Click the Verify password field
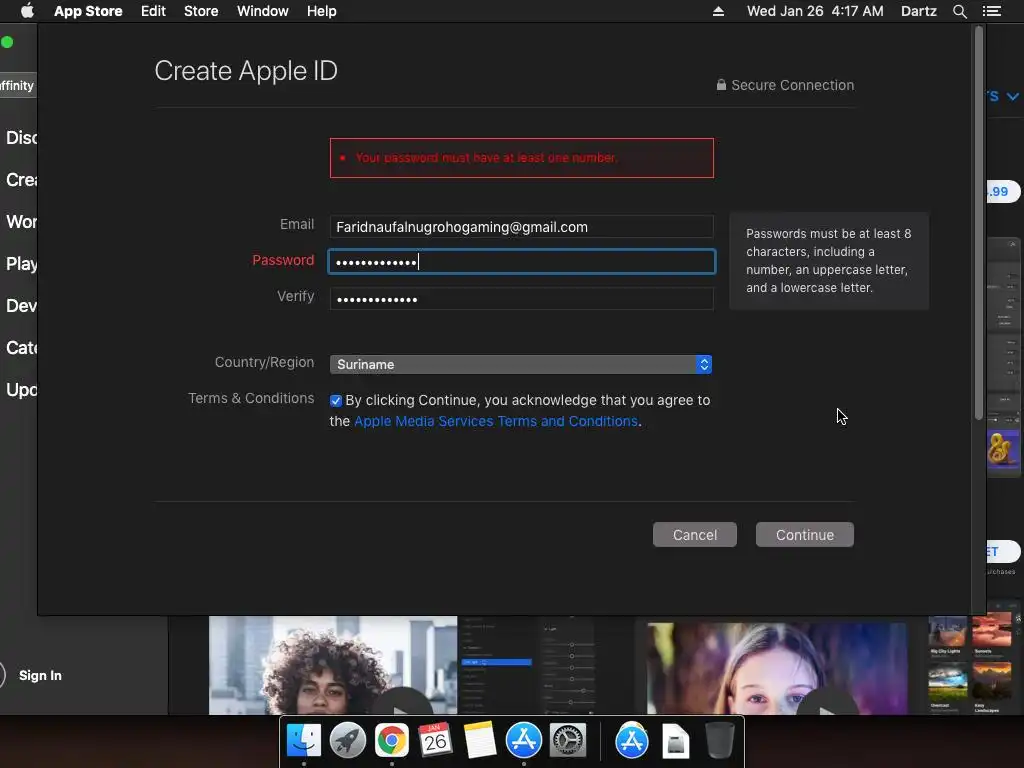Viewport: 1024px width, 768px height. click(x=521, y=299)
